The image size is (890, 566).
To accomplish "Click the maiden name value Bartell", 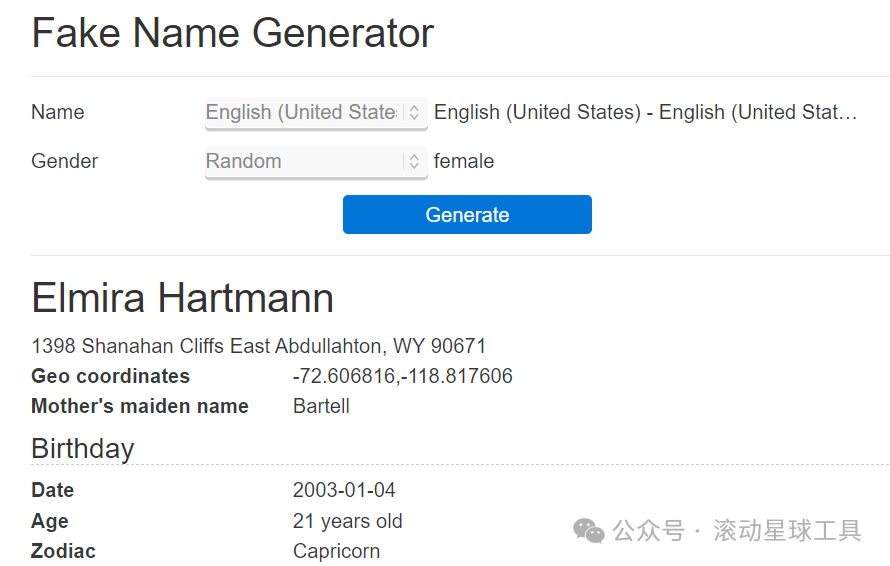I will [321, 407].
